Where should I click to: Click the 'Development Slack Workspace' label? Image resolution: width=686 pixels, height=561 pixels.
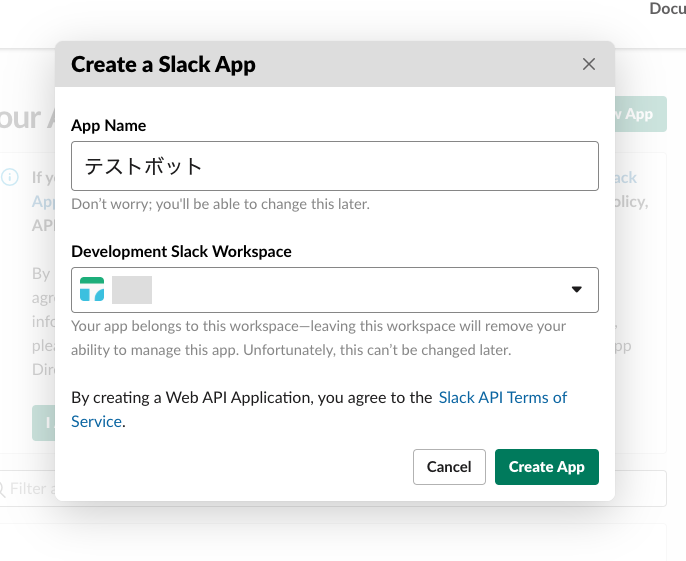point(181,252)
